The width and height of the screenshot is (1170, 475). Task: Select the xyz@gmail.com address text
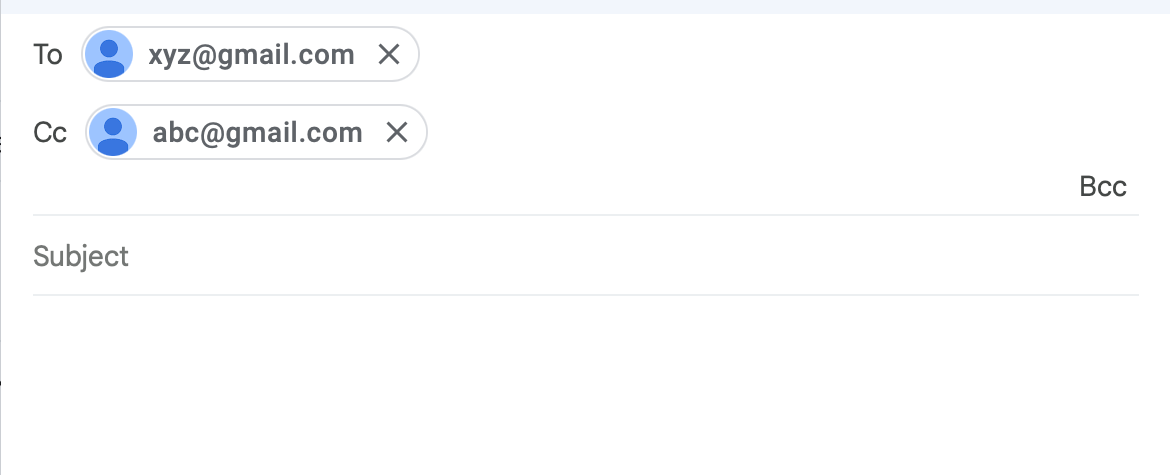point(251,54)
